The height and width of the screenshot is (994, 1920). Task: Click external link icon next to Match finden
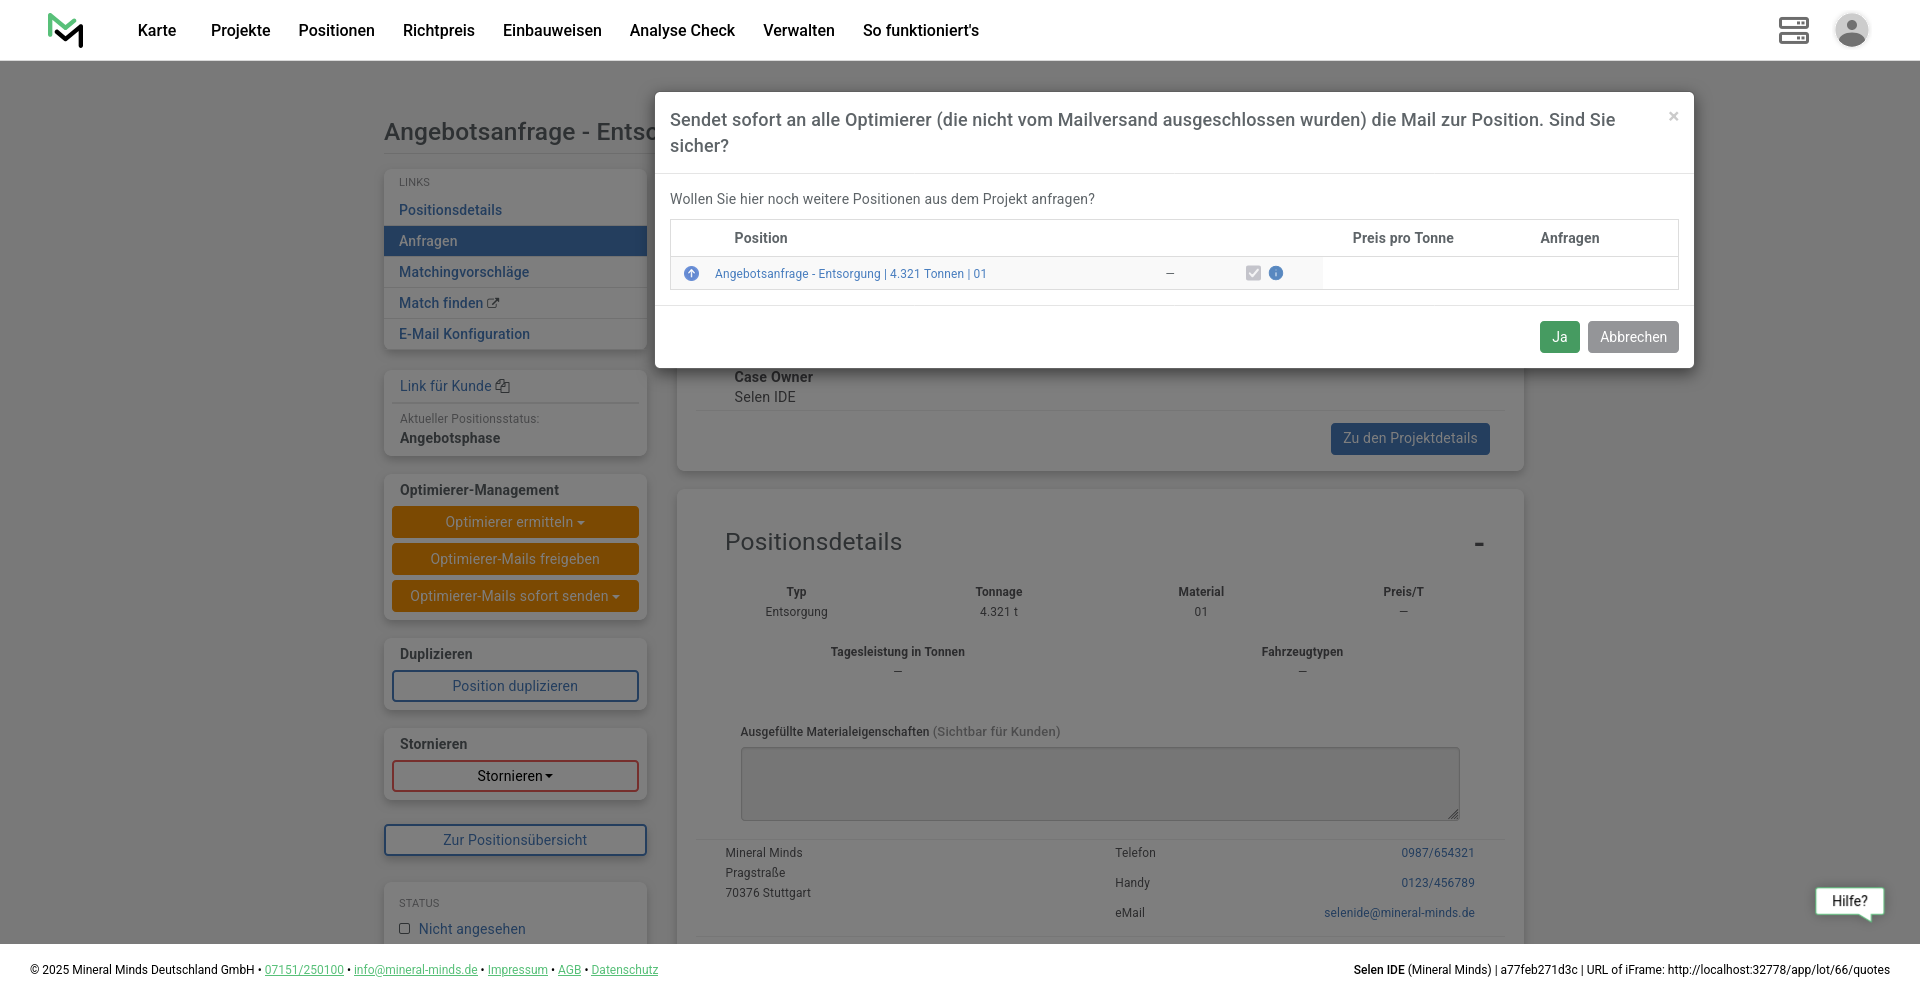(x=493, y=303)
